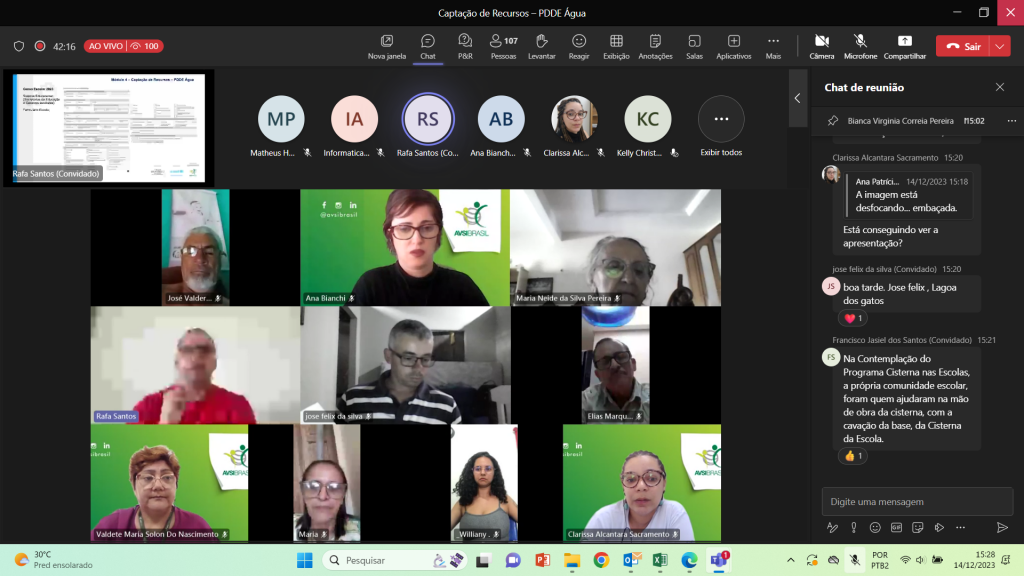
Task: Select the KC Kelly Christ avatar
Action: (647, 119)
